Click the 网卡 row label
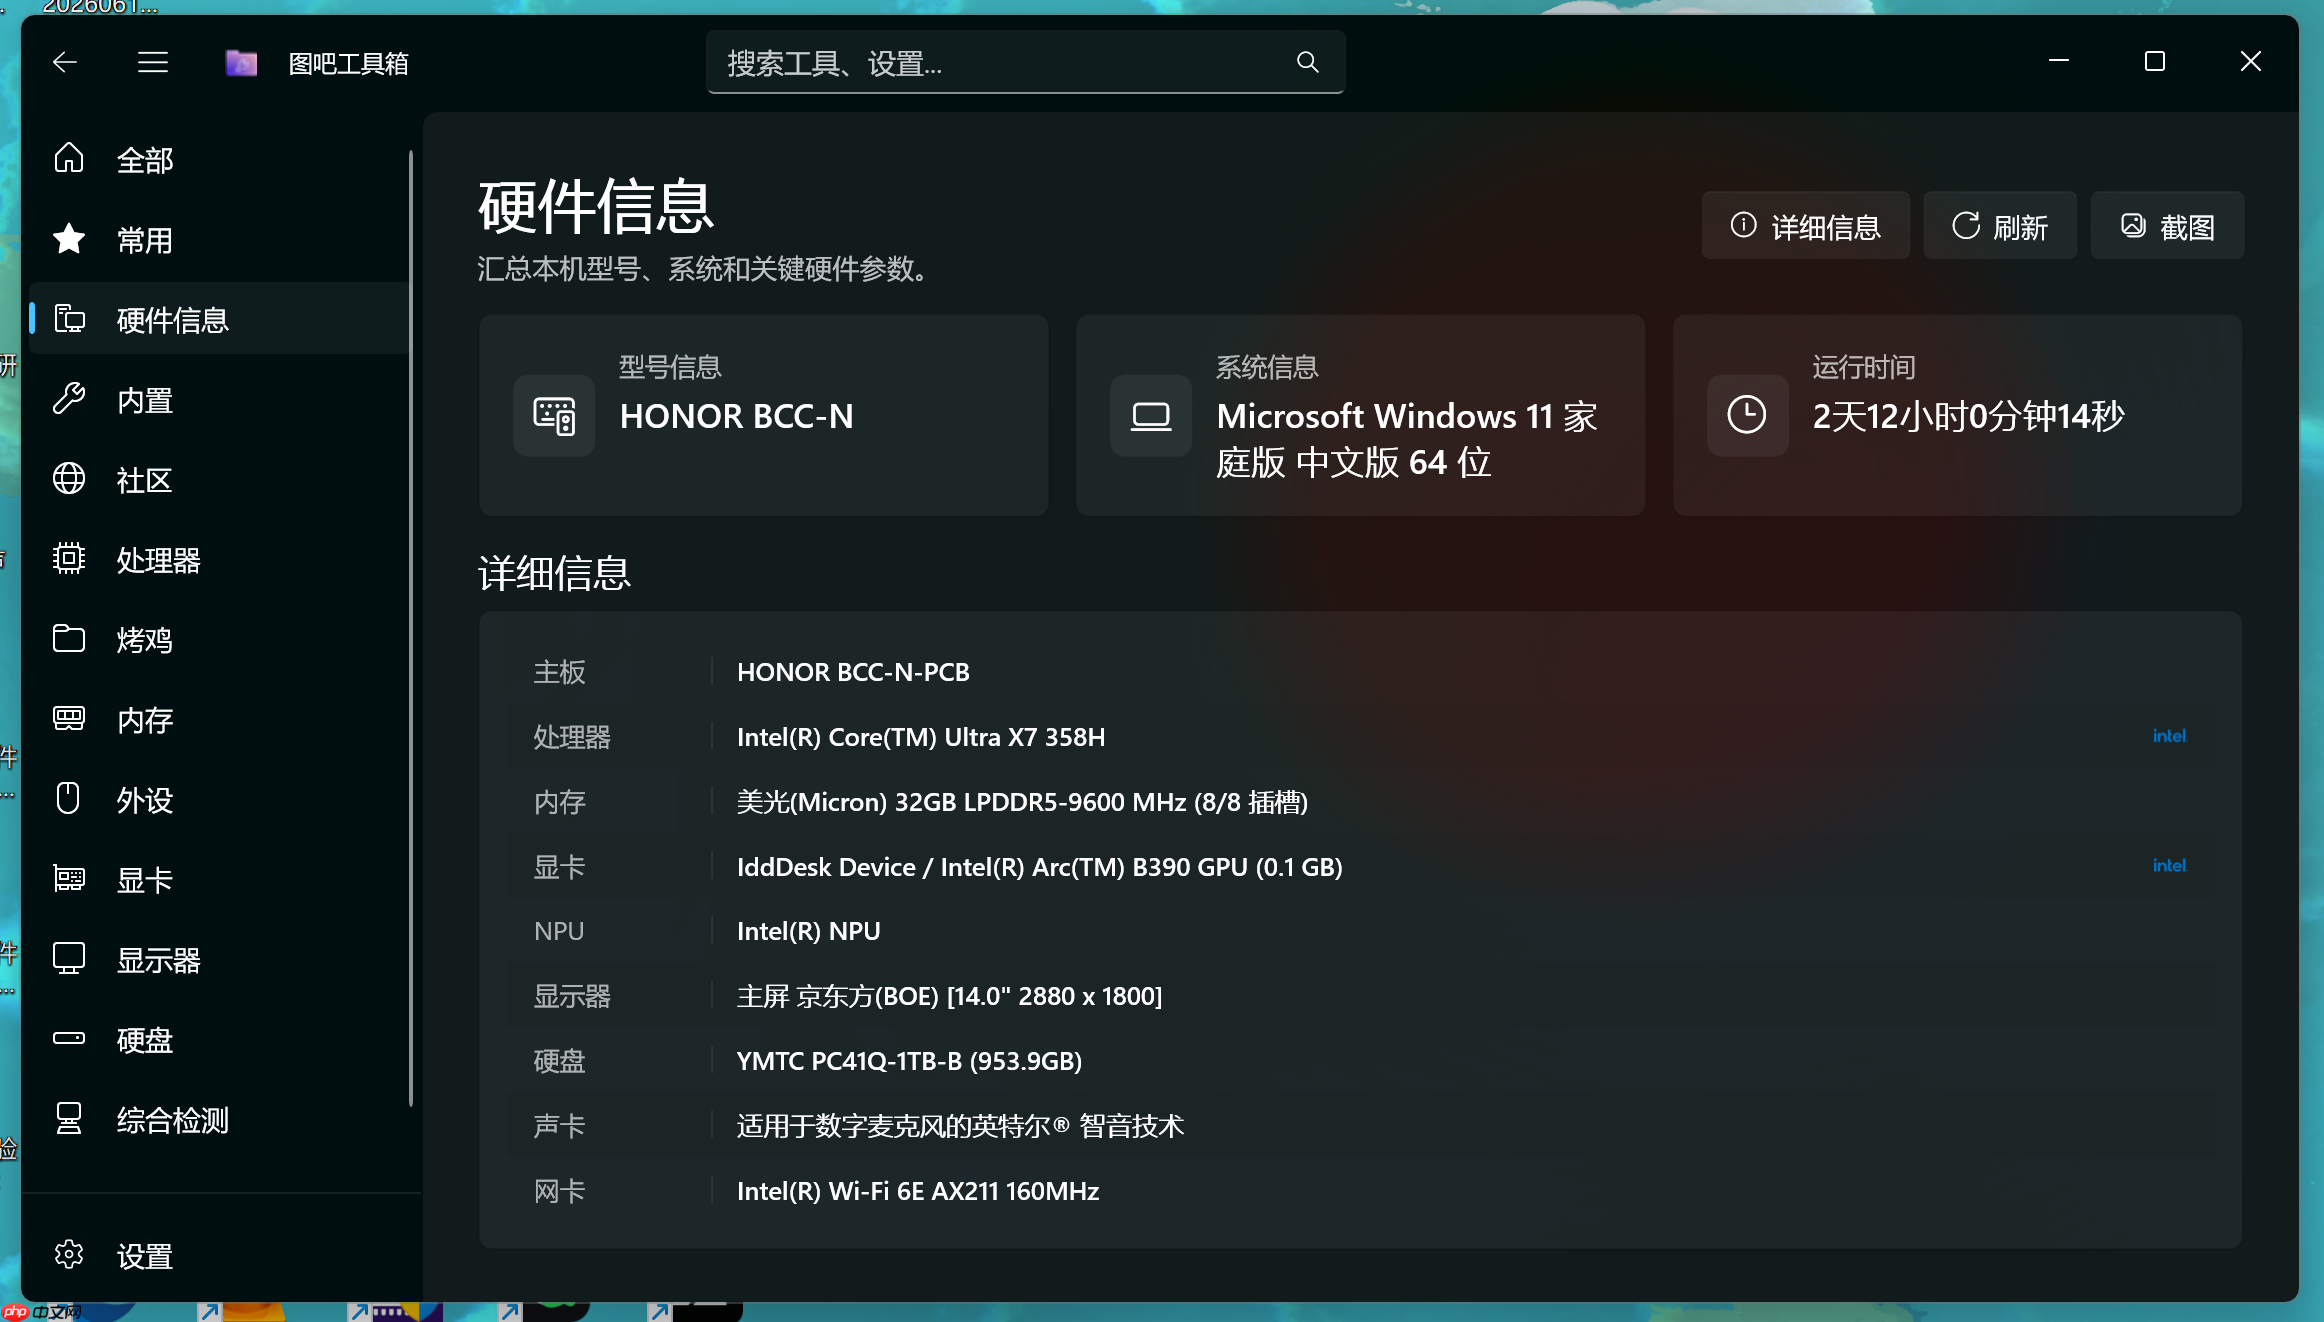The width and height of the screenshot is (2324, 1322). [559, 1191]
